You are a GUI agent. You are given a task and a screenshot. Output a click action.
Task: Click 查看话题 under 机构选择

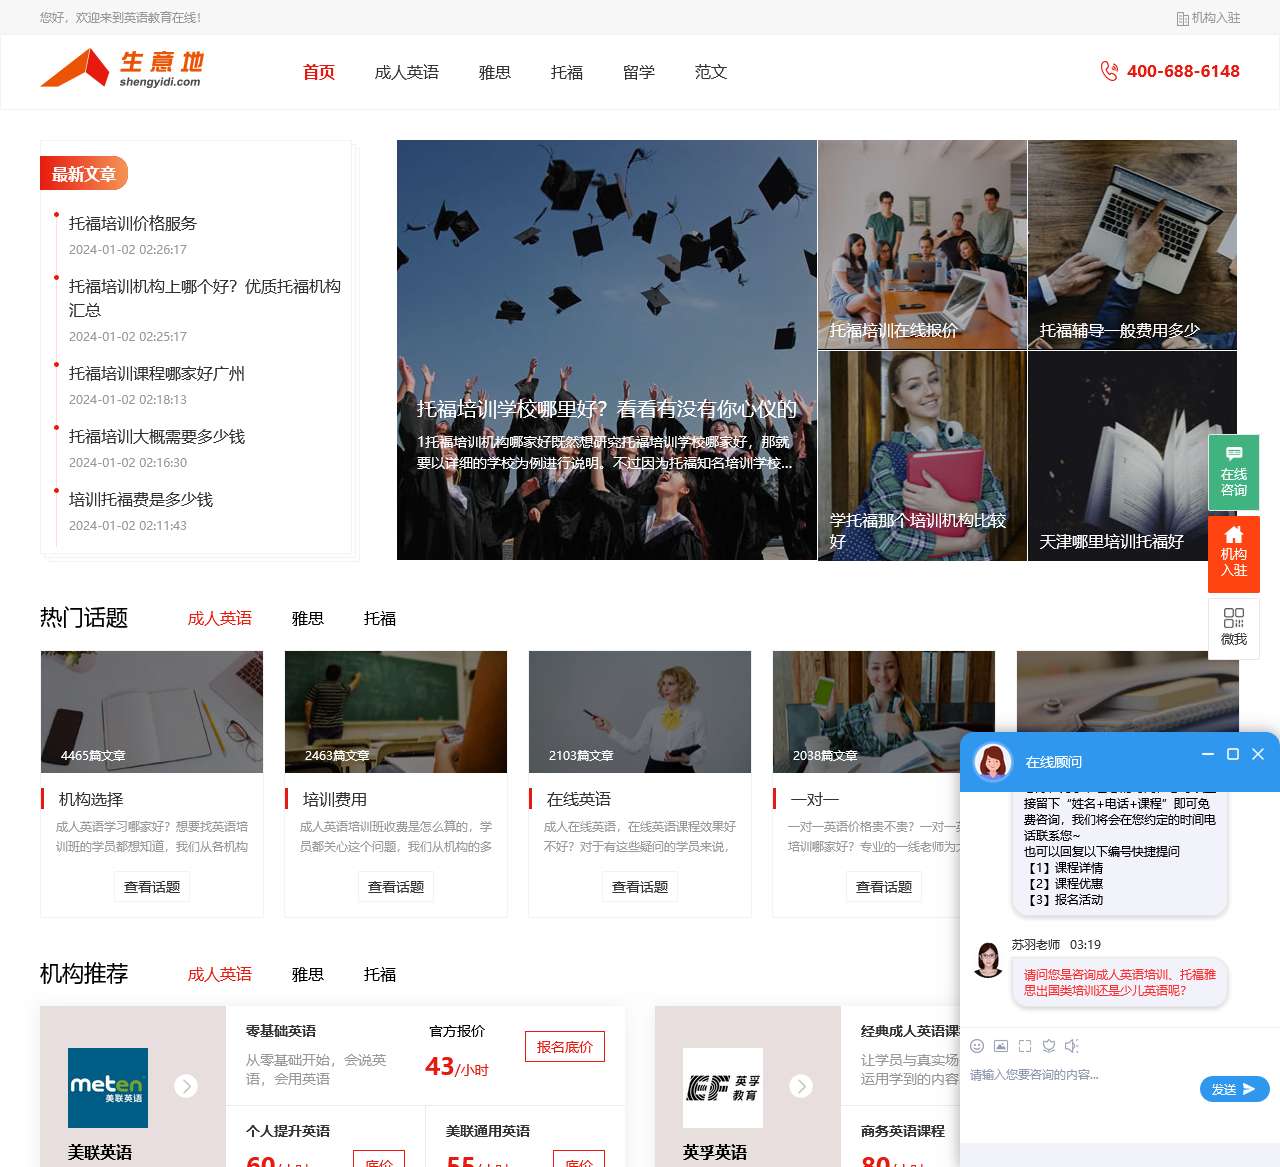tap(152, 887)
